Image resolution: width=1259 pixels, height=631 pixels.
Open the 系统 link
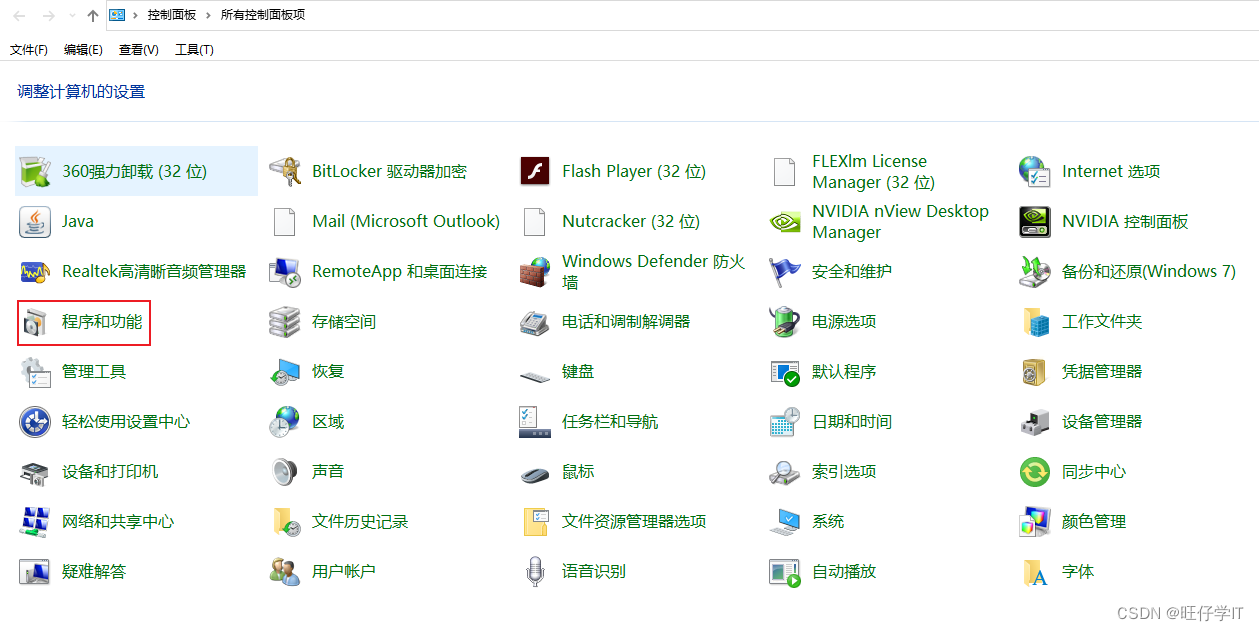click(x=828, y=521)
